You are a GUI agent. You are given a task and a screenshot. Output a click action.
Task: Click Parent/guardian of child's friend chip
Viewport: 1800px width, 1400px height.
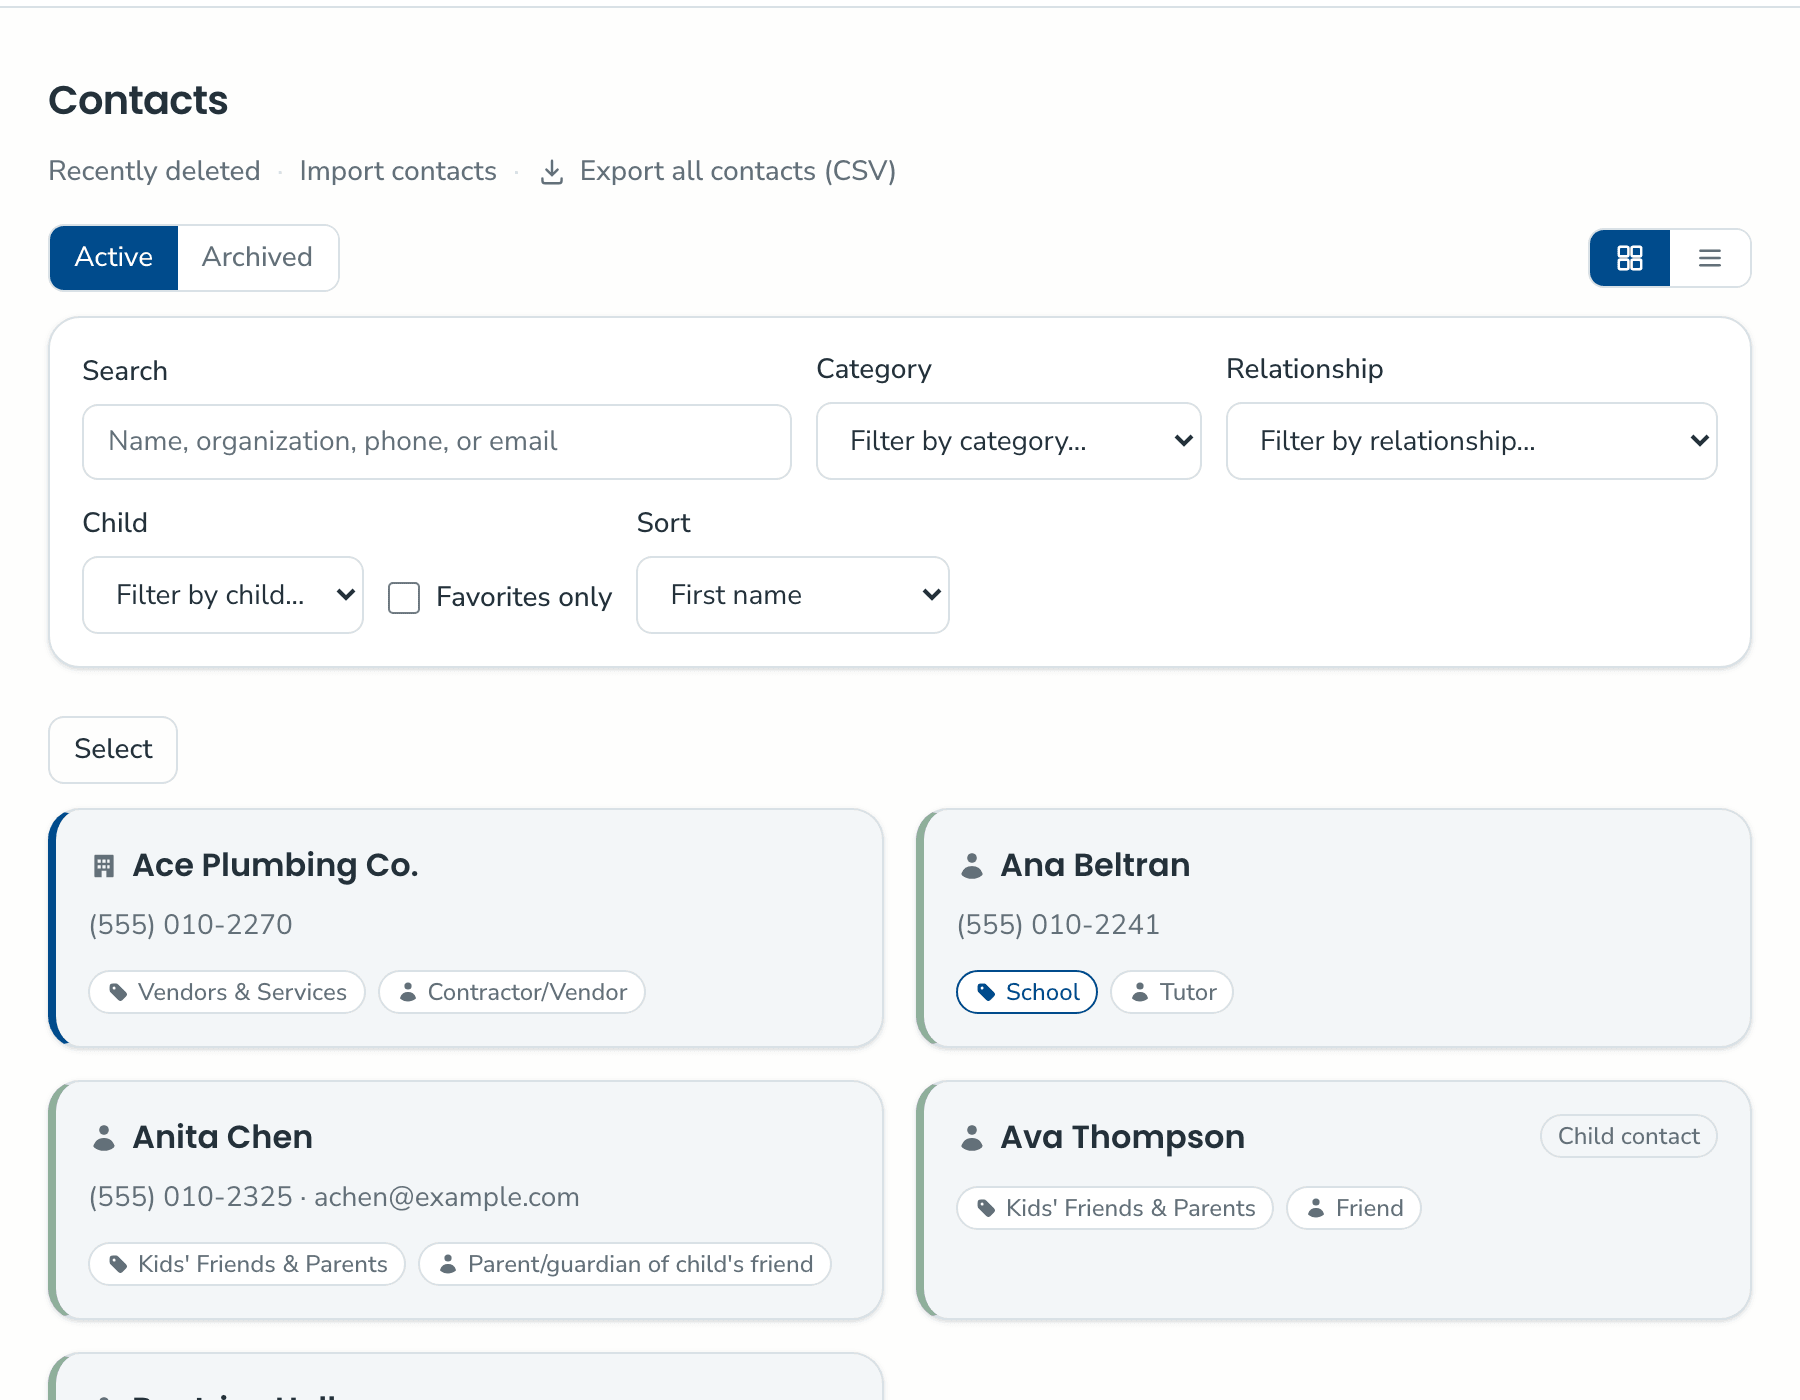coord(625,1264)
